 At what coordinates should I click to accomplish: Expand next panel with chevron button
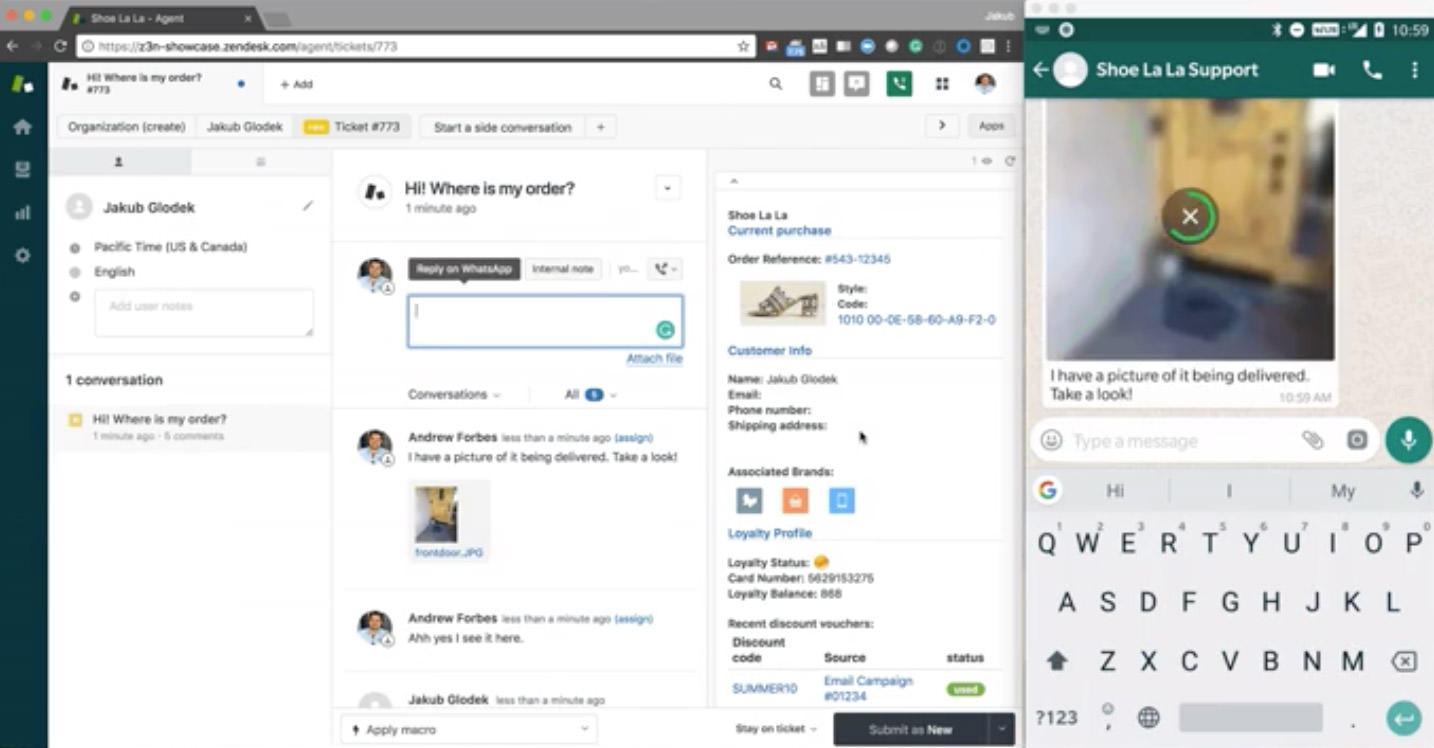tap(941, 126)
